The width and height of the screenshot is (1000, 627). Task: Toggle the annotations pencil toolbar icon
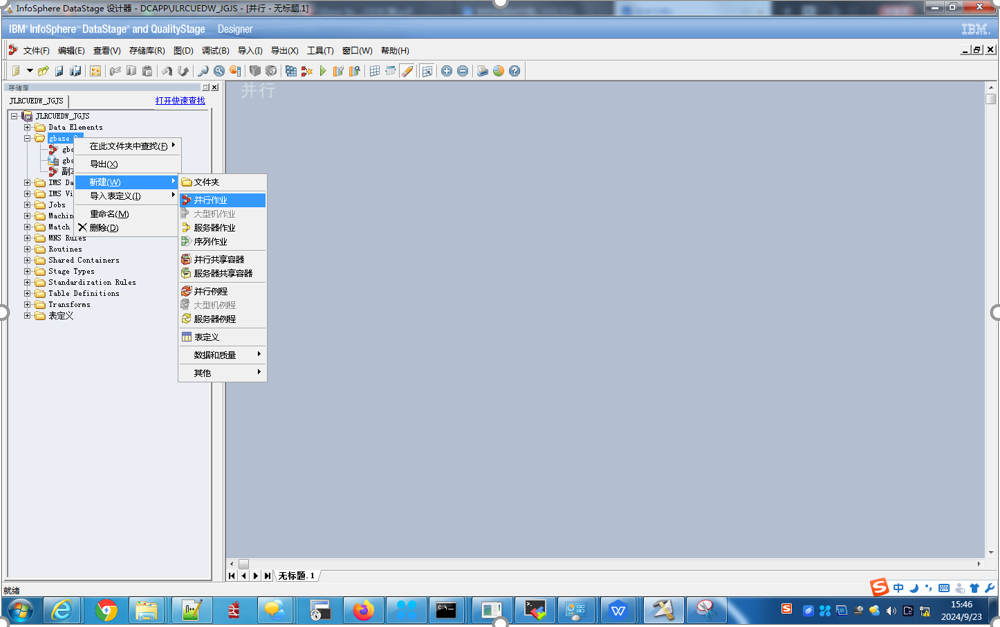pyautogui.click(x=408, y=71)
